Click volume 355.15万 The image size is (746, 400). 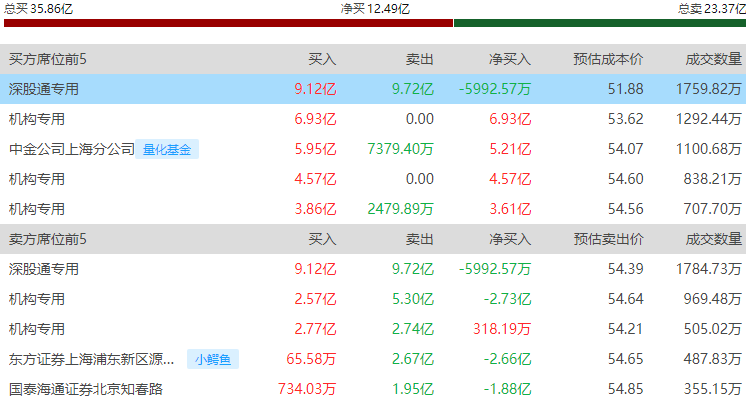tap(713, 389)
